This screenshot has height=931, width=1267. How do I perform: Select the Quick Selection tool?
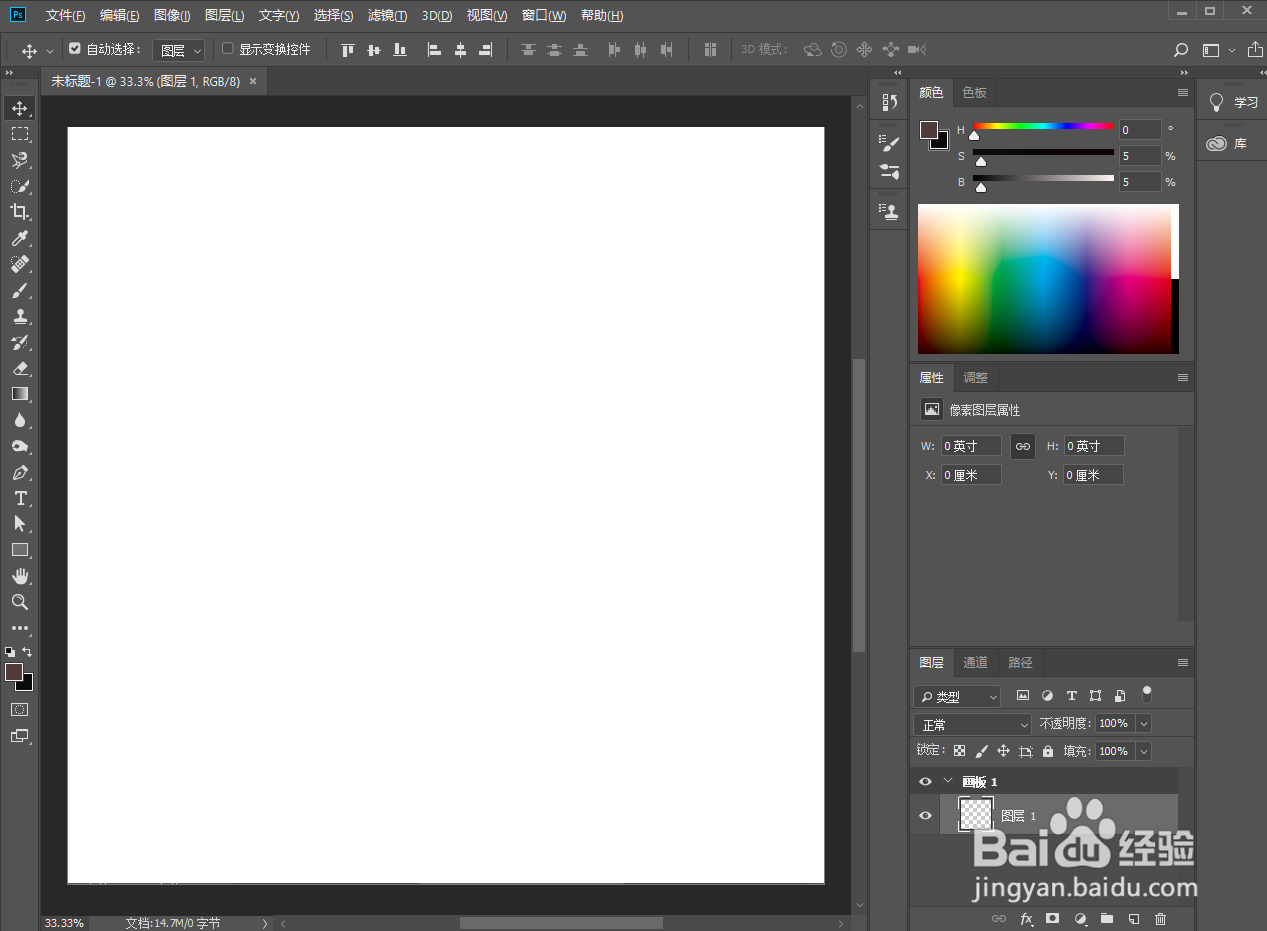20,186
